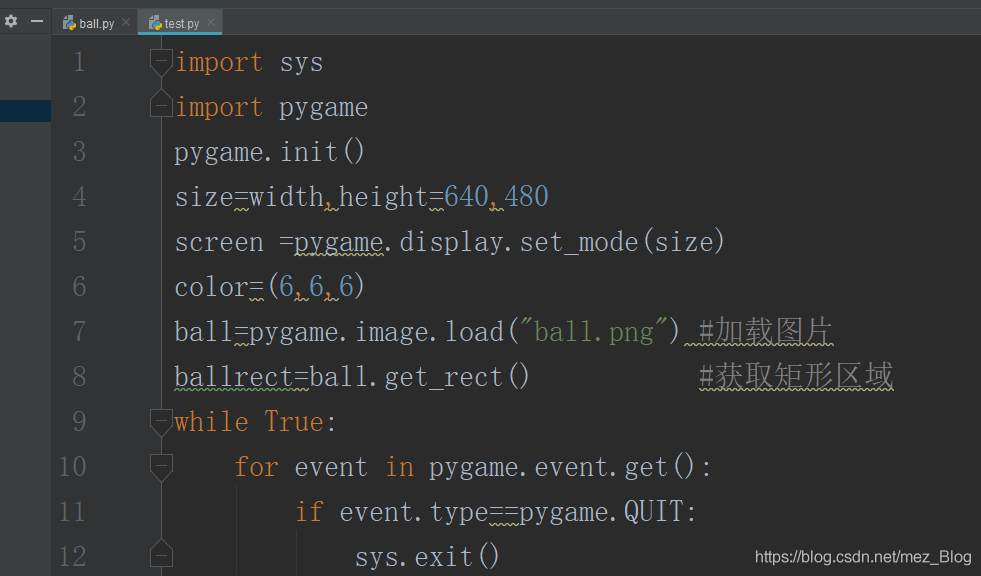Click the "ball.png" string literal

(592, 331)
